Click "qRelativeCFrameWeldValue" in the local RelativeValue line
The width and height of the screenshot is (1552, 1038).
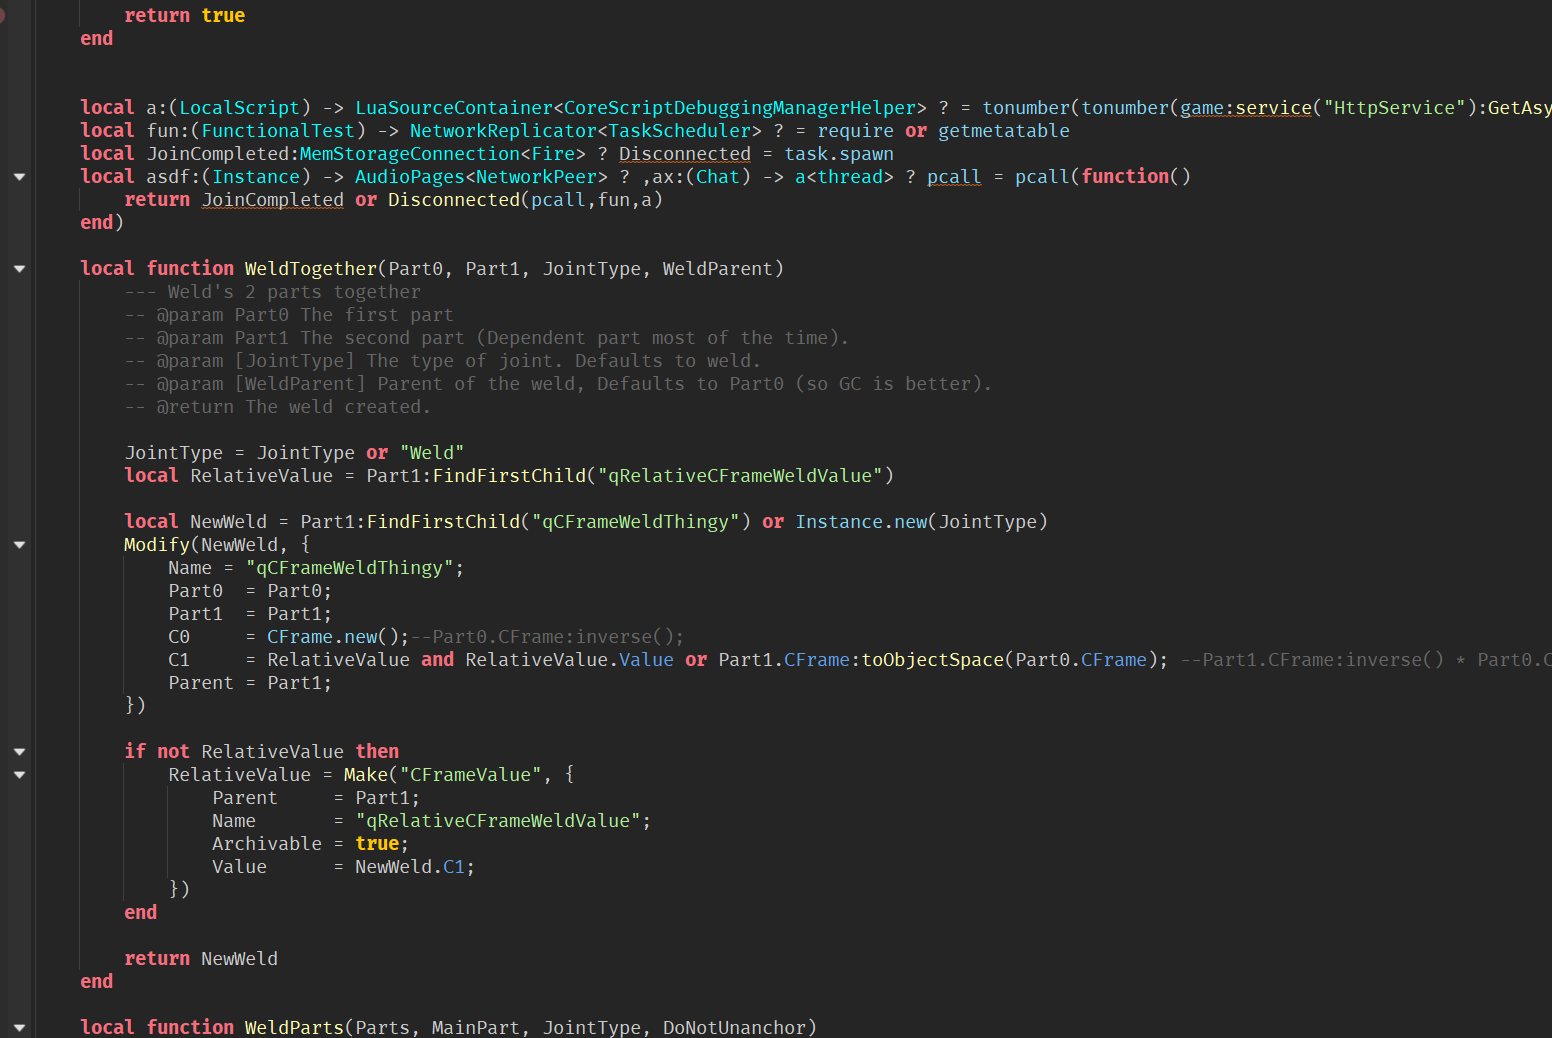740,475
